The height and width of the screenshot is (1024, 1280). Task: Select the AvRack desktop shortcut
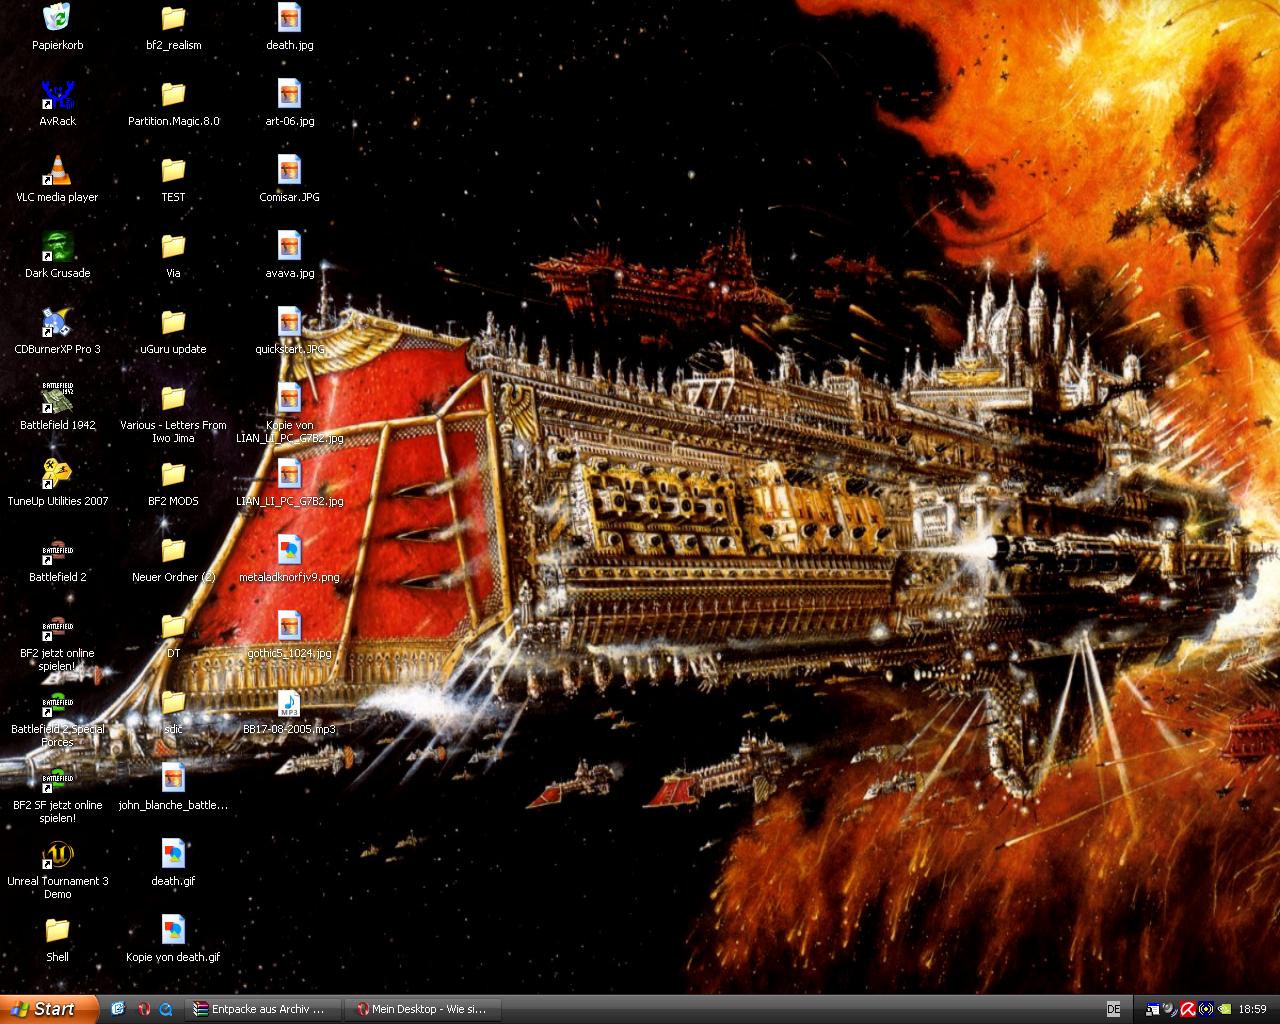pyautogui.click(x=57, y=95)
